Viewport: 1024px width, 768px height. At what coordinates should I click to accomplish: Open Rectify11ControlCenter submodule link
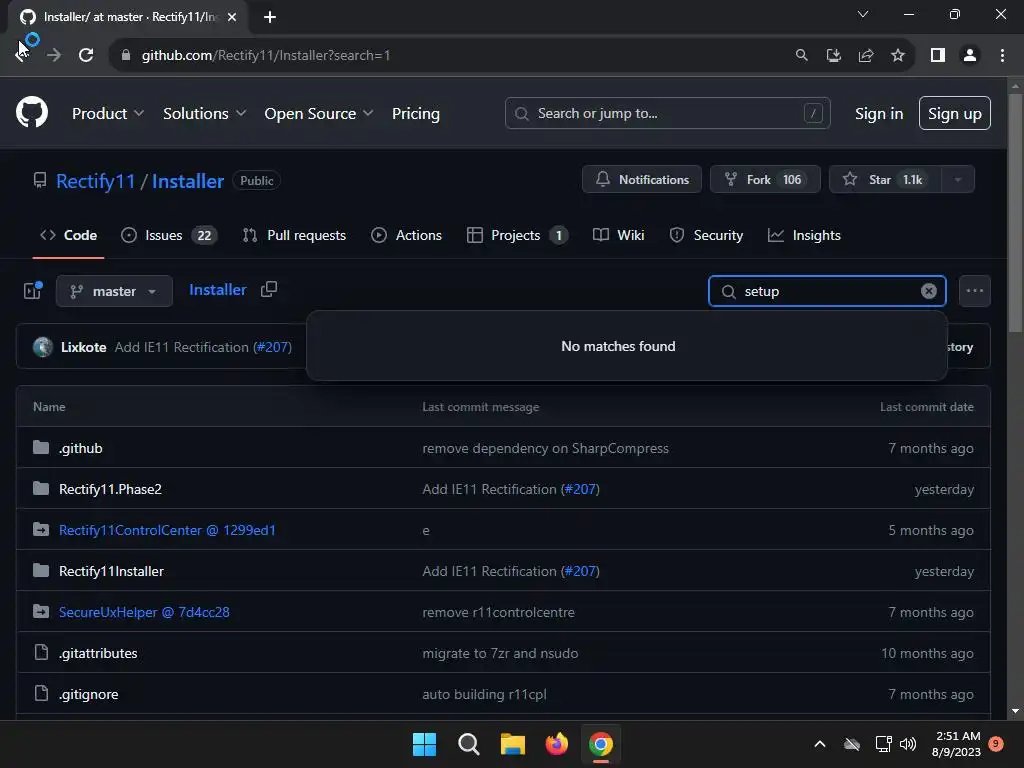(167, 530)
